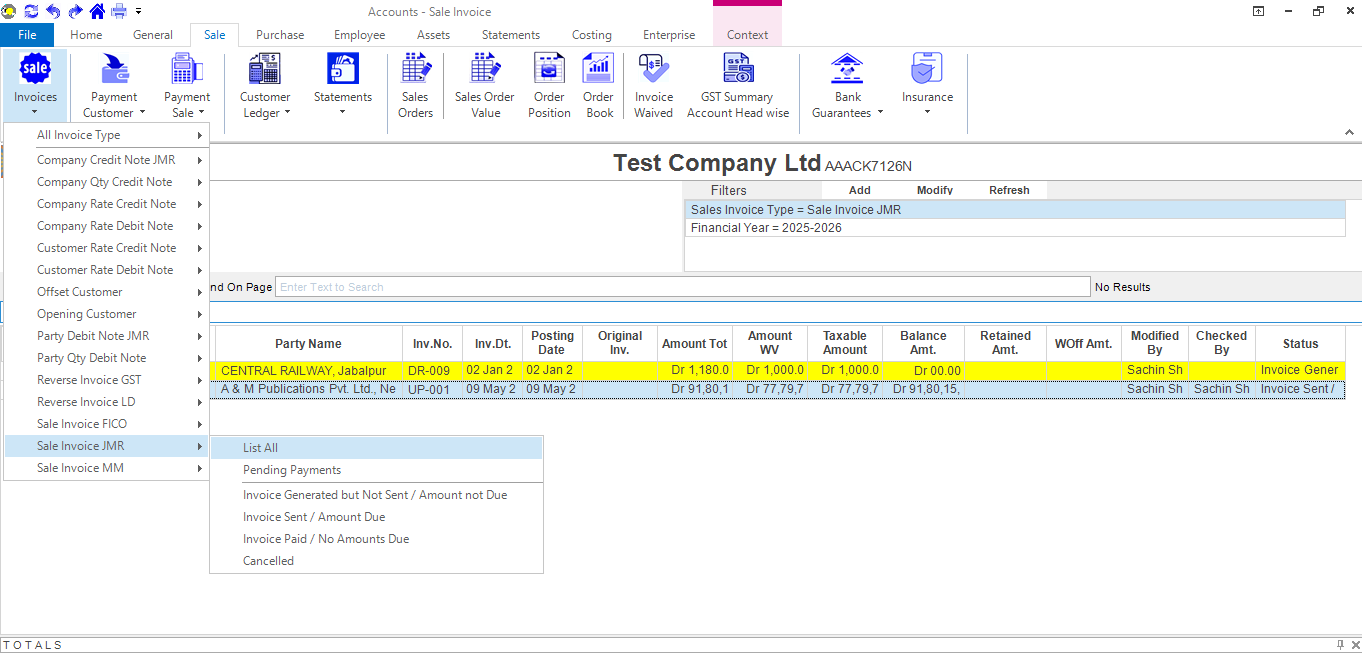Select Pending Payments from submenu

coord(292,470)
